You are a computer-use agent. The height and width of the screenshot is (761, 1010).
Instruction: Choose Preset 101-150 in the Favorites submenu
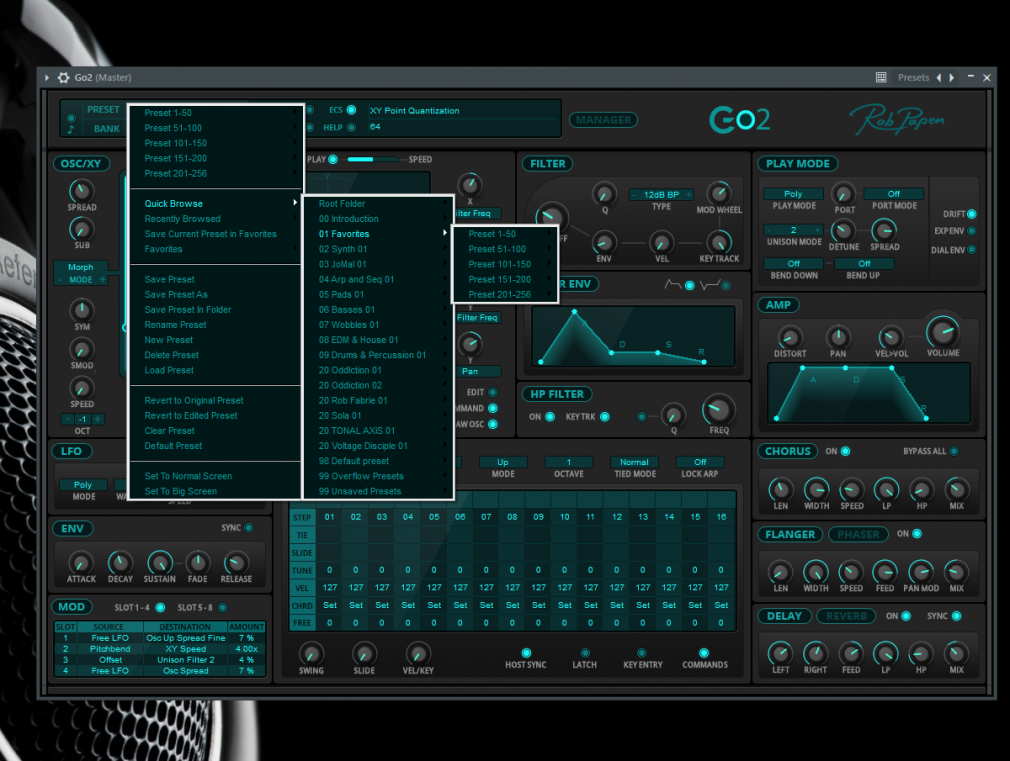click(506, 264)
